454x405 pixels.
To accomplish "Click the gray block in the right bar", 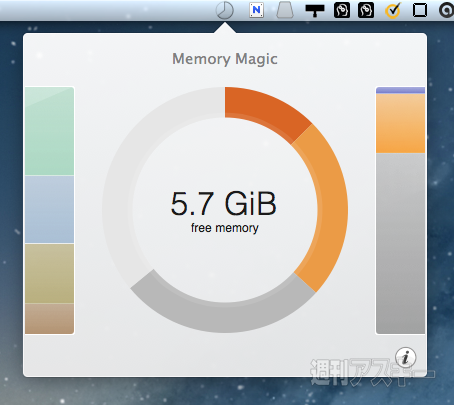I will pyautogui.click(x=400, y=243).
